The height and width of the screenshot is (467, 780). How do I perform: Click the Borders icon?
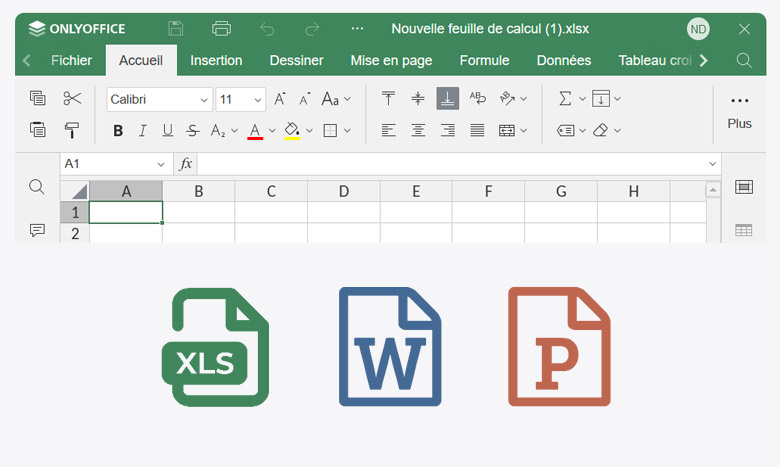click(x=330, y=131)
